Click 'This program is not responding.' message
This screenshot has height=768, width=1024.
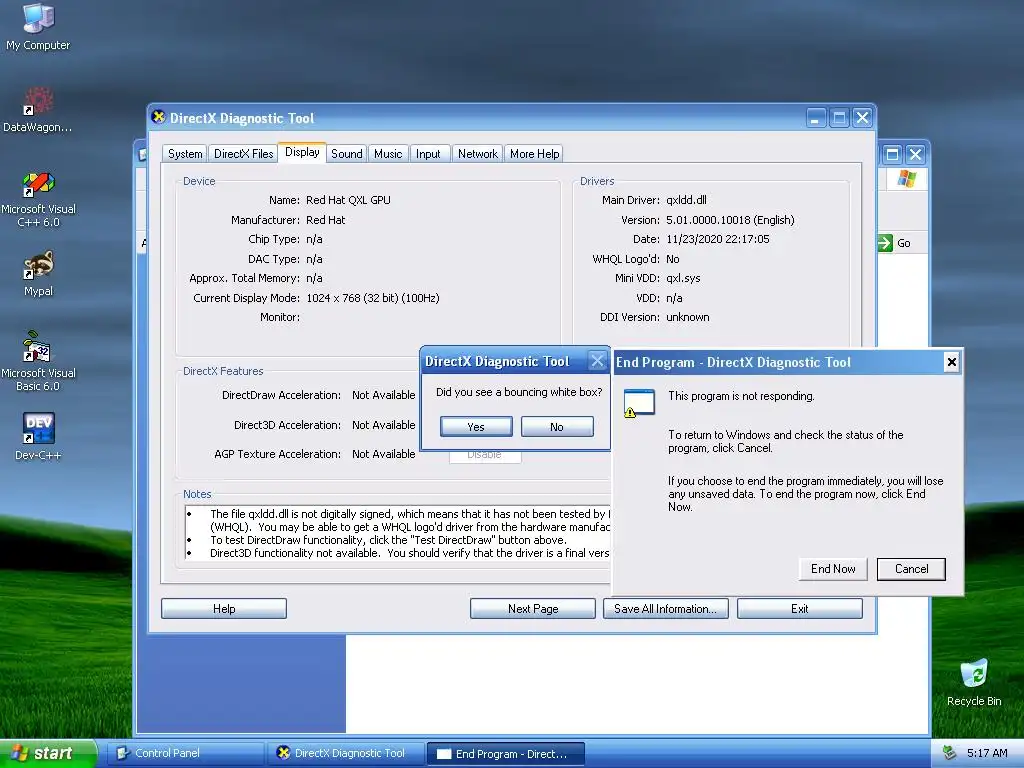tap(741, 396)
